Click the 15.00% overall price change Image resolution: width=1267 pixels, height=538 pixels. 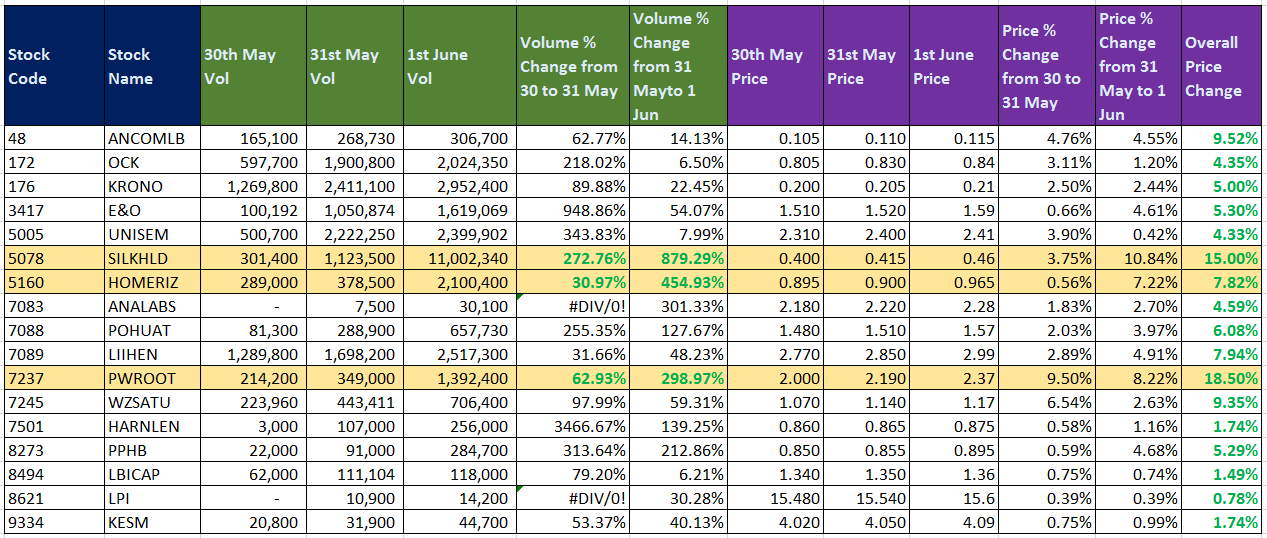(x=1222, y=258)
